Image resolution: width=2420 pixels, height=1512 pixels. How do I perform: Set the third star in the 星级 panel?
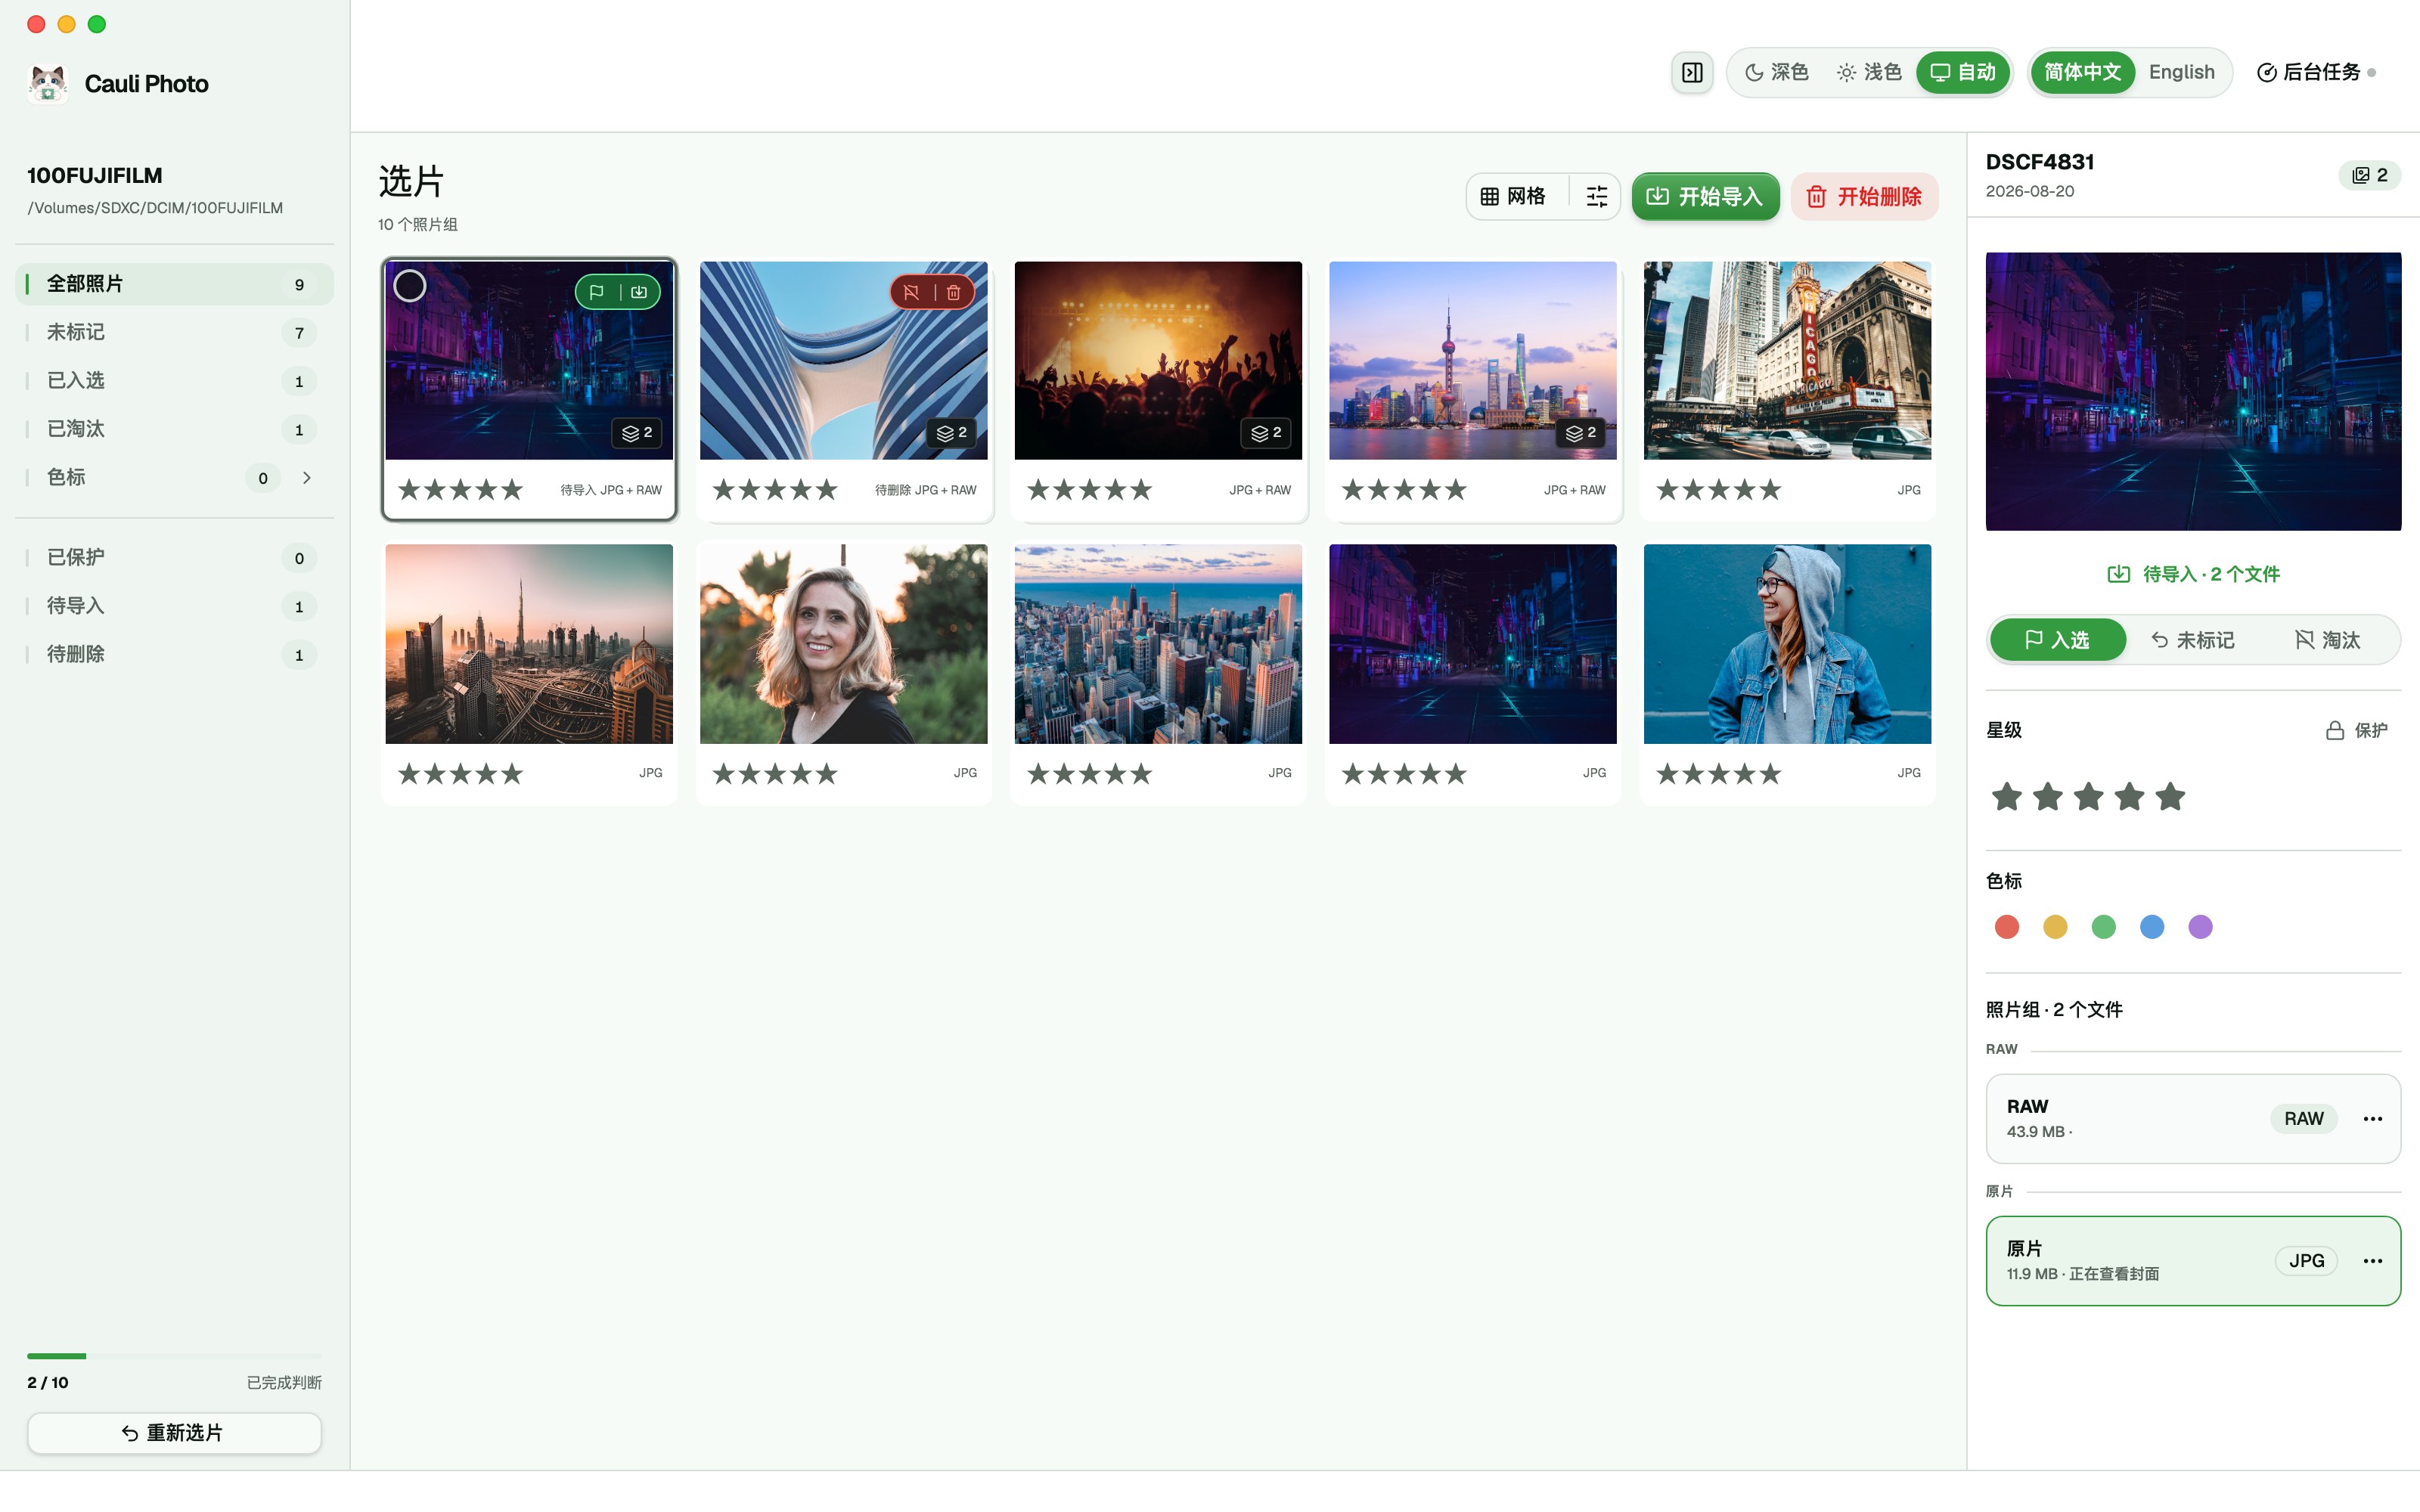2088,797
